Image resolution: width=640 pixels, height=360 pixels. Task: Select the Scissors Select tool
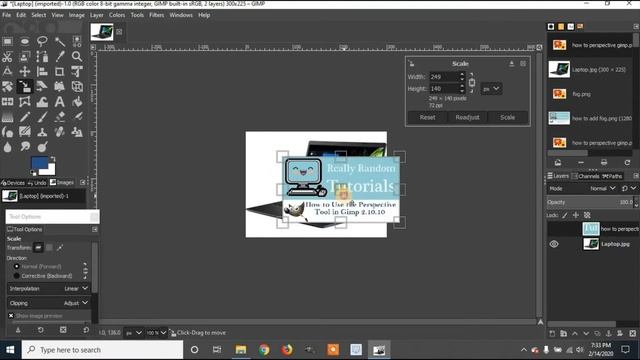[x=7, y=56]
